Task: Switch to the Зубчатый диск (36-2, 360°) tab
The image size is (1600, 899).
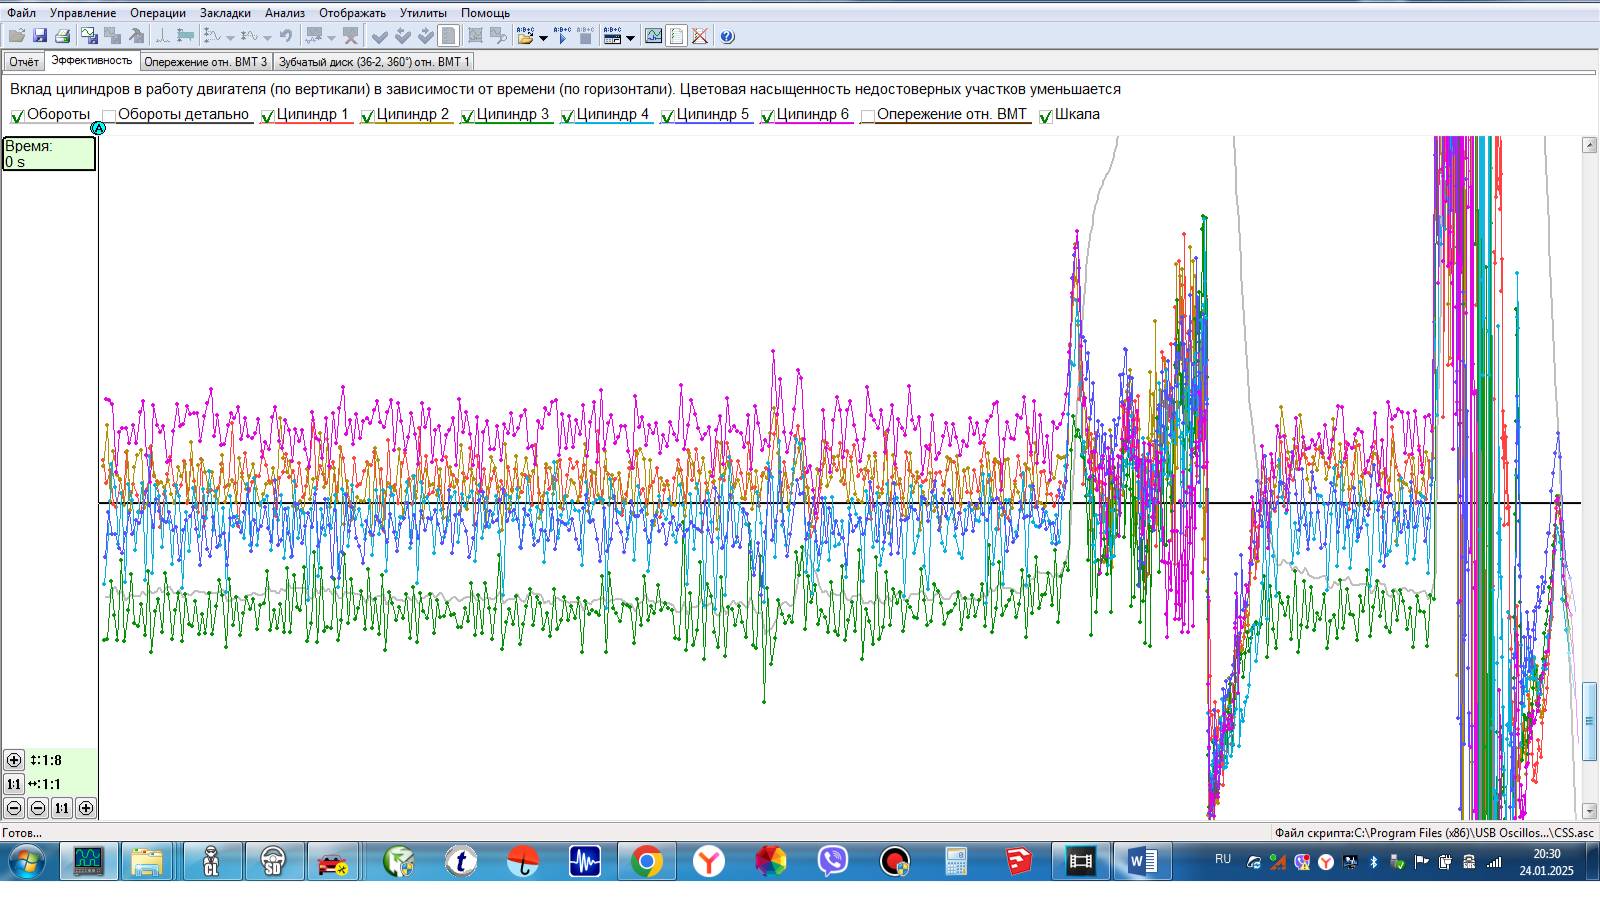Action: click(373, 62)
